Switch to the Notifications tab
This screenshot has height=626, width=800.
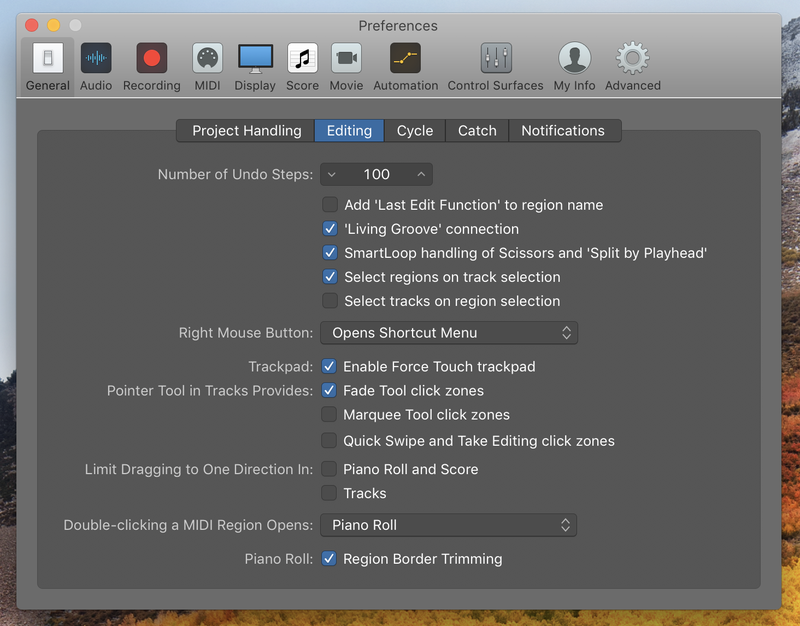point(563,131)
